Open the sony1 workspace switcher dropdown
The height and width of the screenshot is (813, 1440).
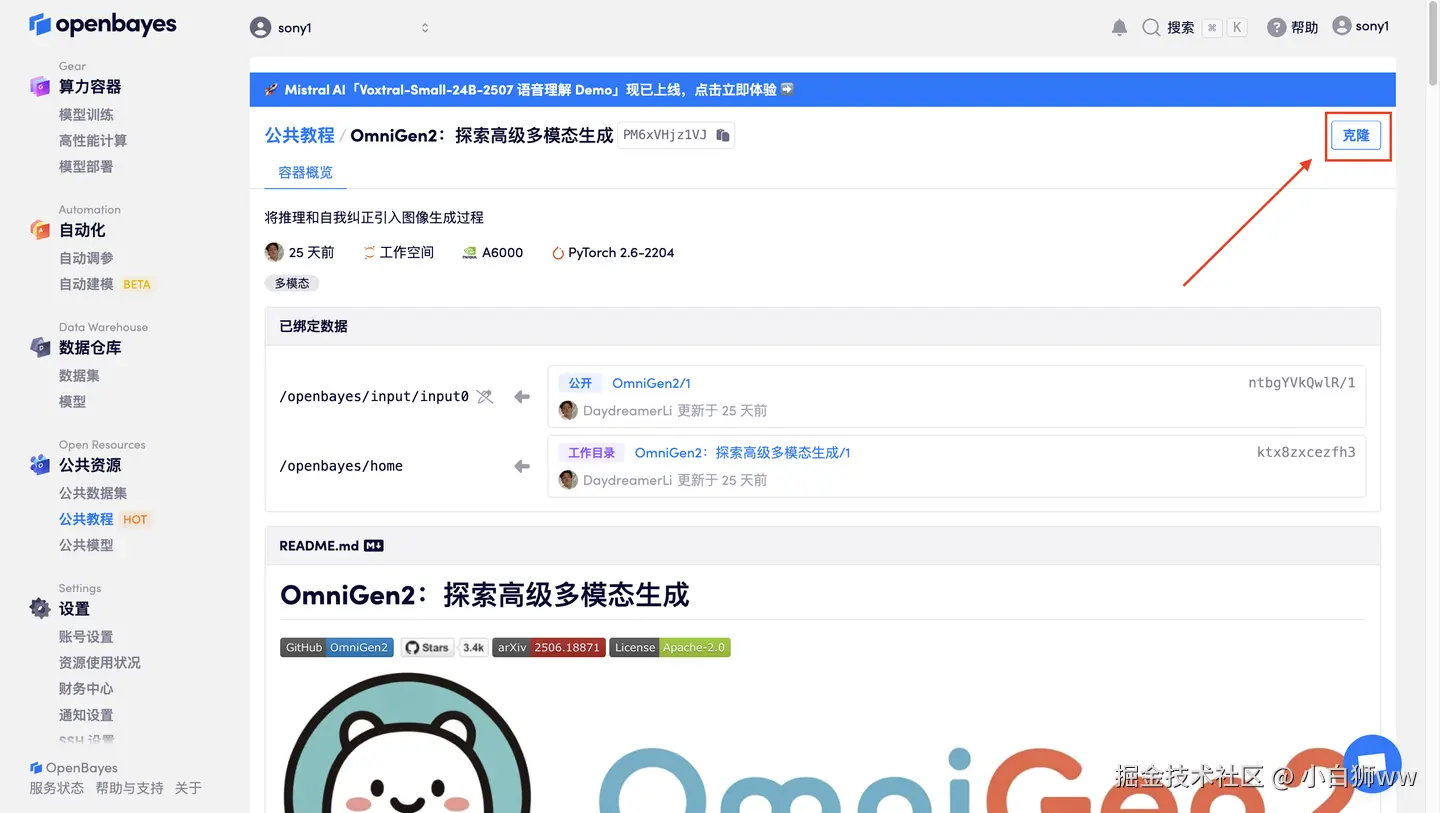pos(340,28)
